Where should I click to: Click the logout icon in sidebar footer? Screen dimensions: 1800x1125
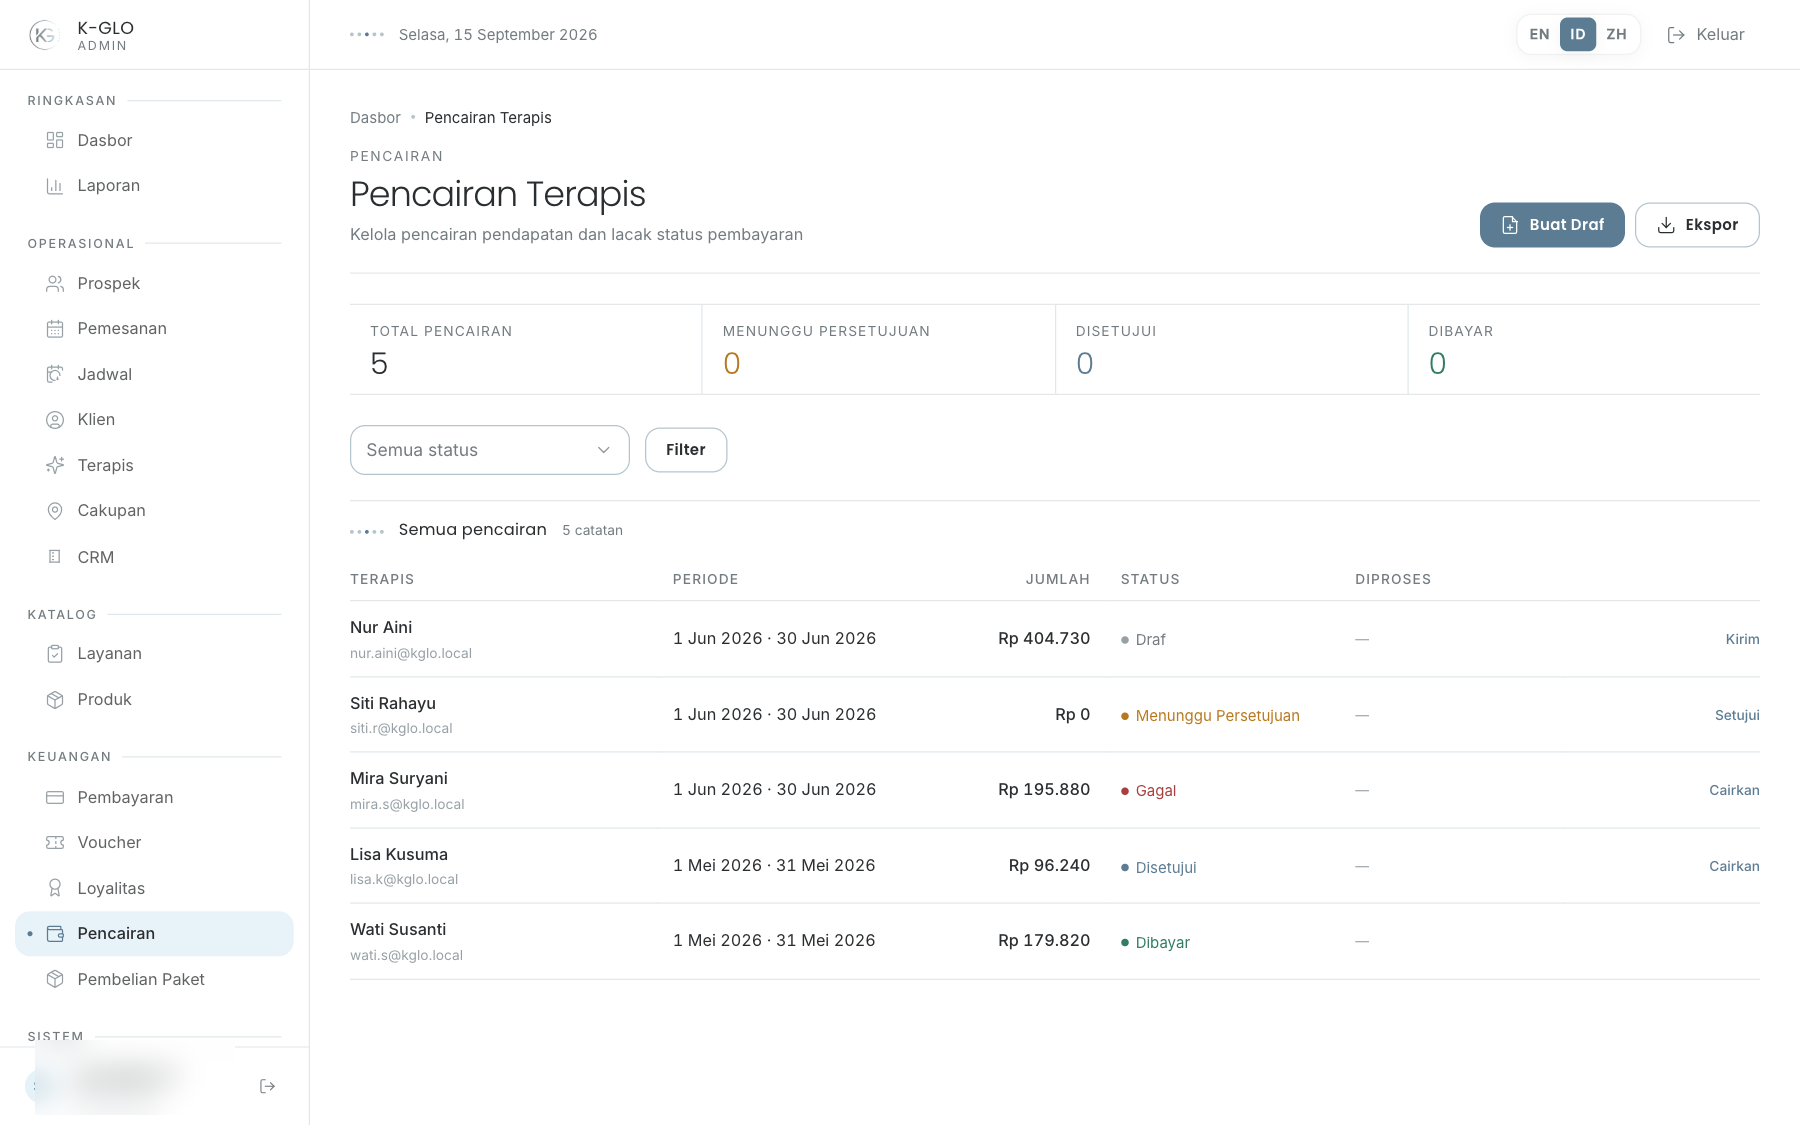click(267, 1086)
